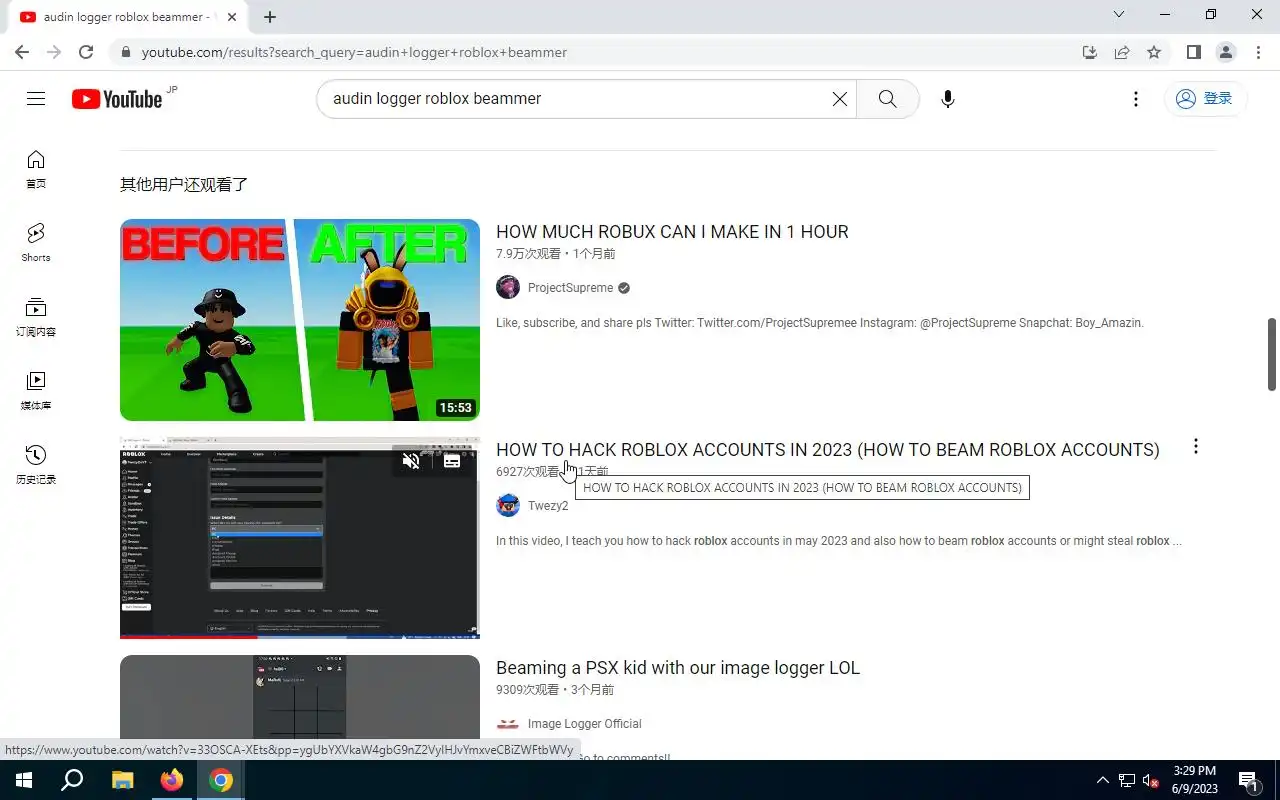Go to 首页 Home in sidebar
Image resolution: width=1280 pixels, height=800 pixels.
[x=36, y=169]
